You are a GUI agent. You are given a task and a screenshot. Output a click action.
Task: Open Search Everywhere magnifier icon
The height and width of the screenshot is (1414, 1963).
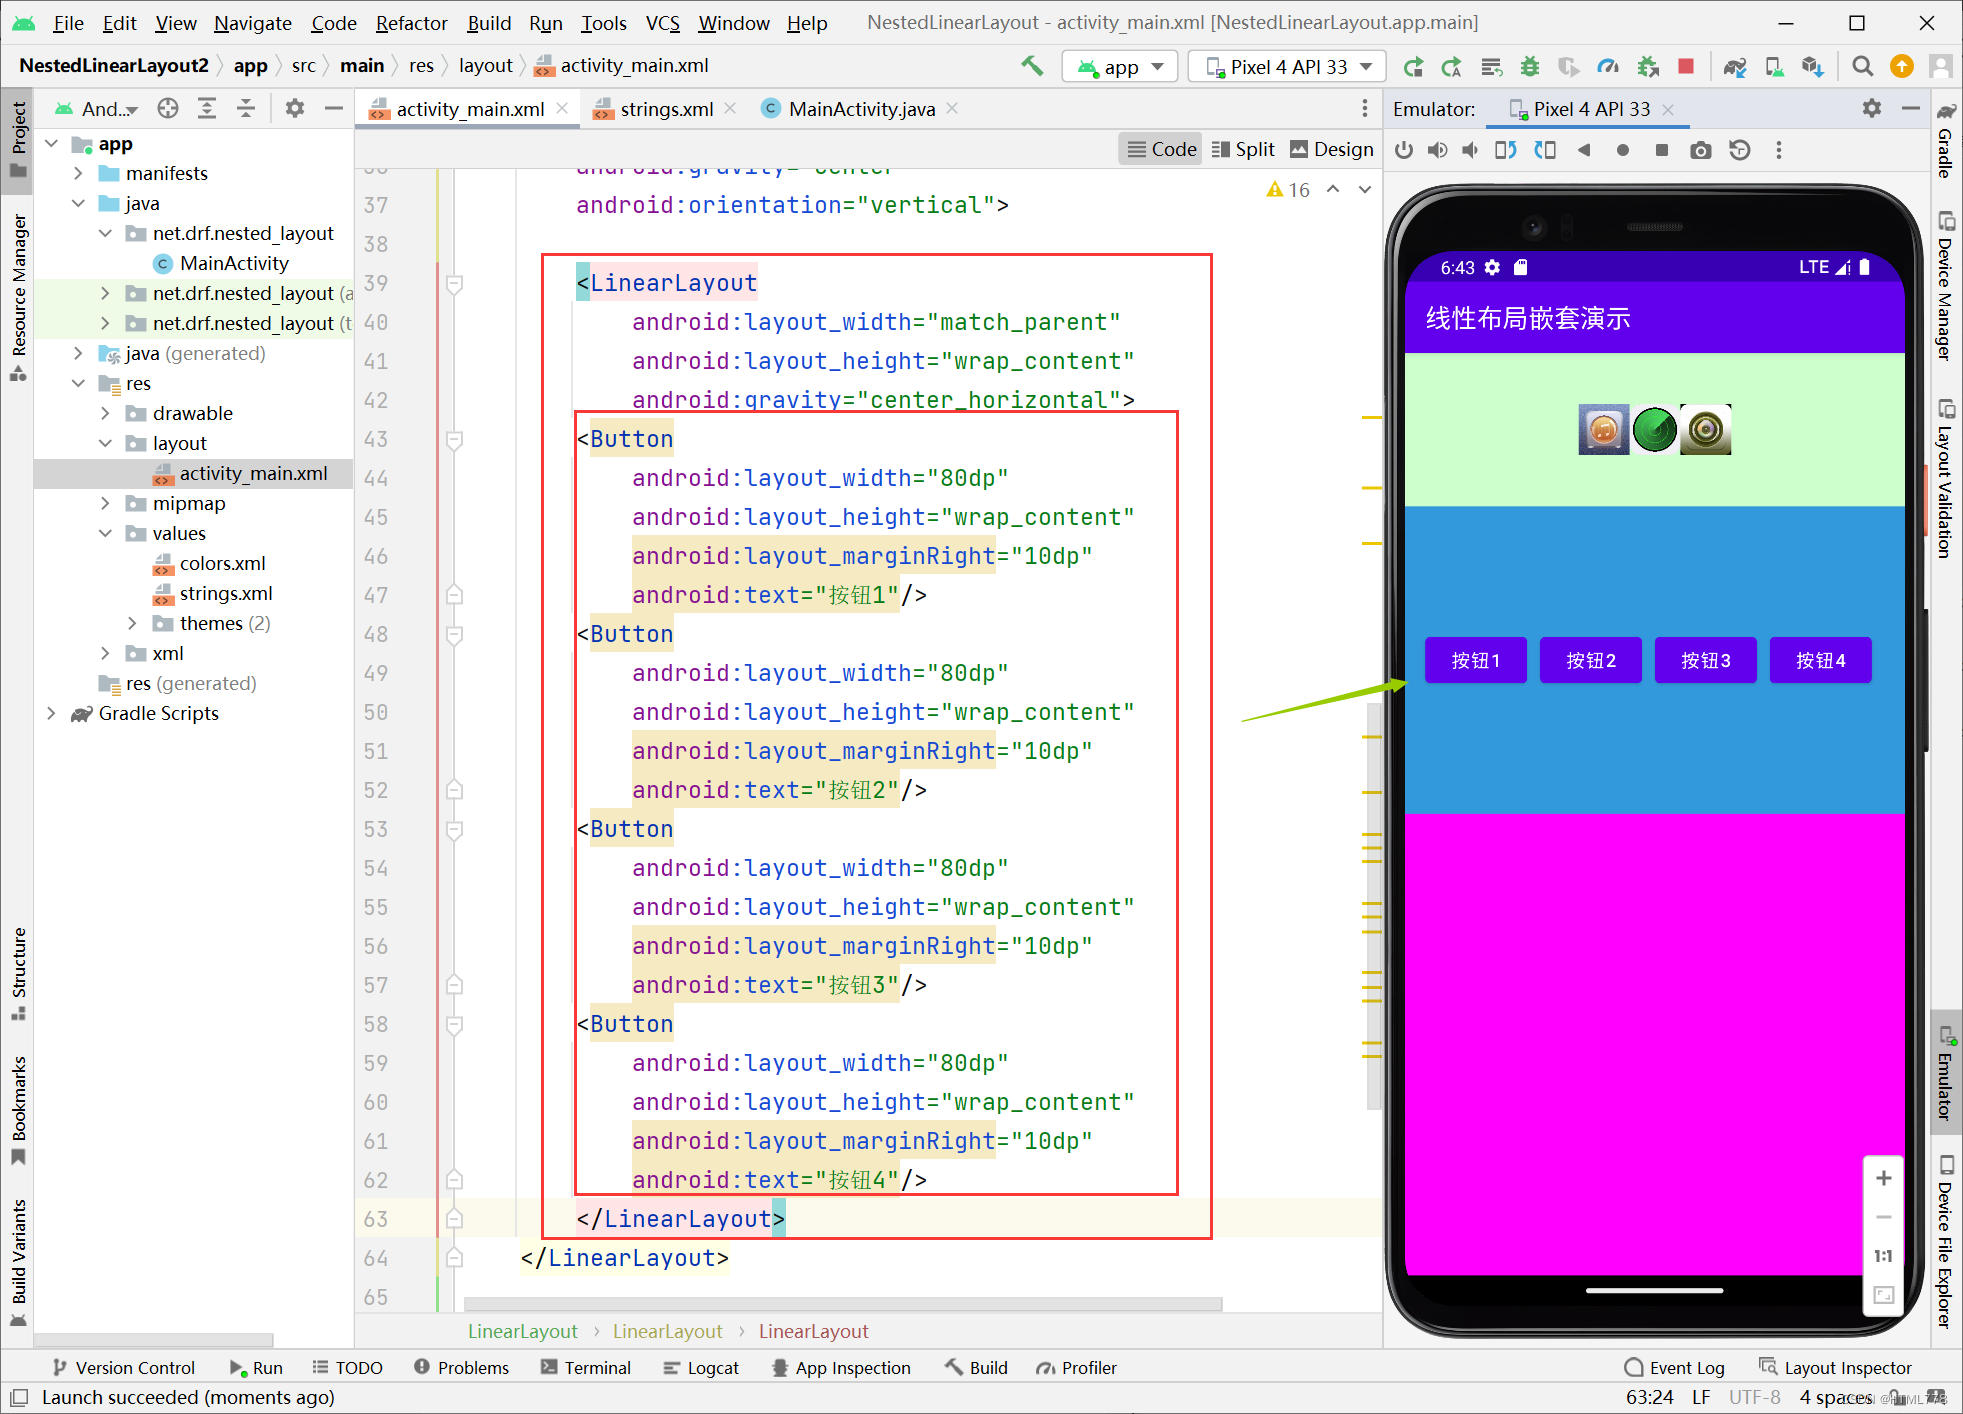click(x=1862, y=67)
